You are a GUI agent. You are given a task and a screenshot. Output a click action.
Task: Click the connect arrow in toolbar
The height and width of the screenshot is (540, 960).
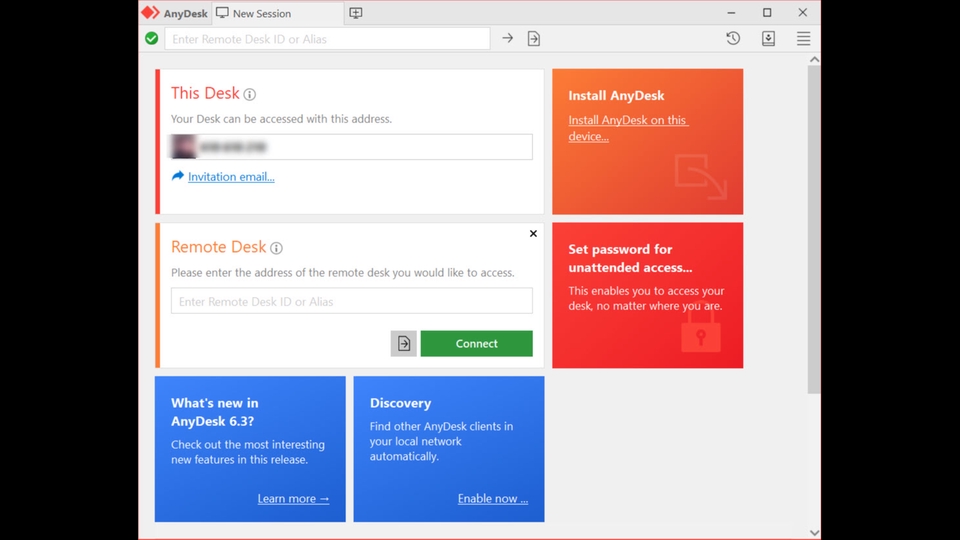(508, 39)
